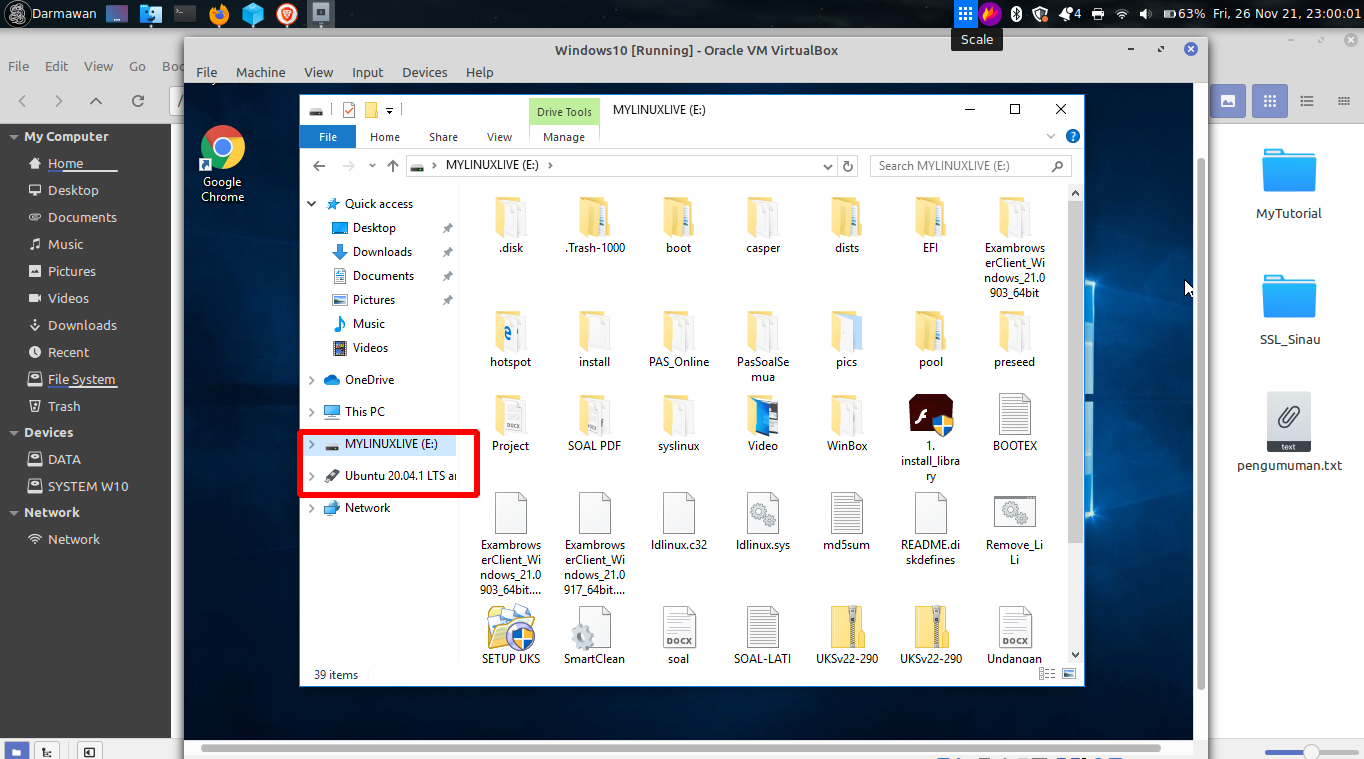Hide the Nemo sidebar button

[x=89, y=751]
